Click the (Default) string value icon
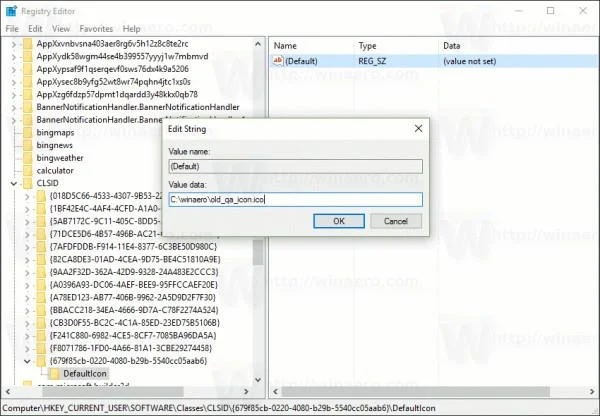600x416 pixels. (x=278, y=61)
